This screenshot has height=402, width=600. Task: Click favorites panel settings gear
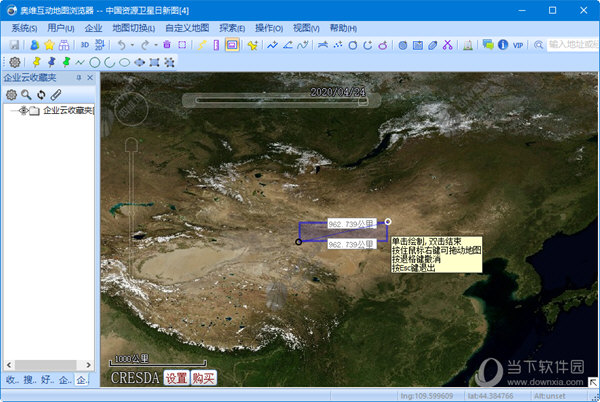coord(11,94)
